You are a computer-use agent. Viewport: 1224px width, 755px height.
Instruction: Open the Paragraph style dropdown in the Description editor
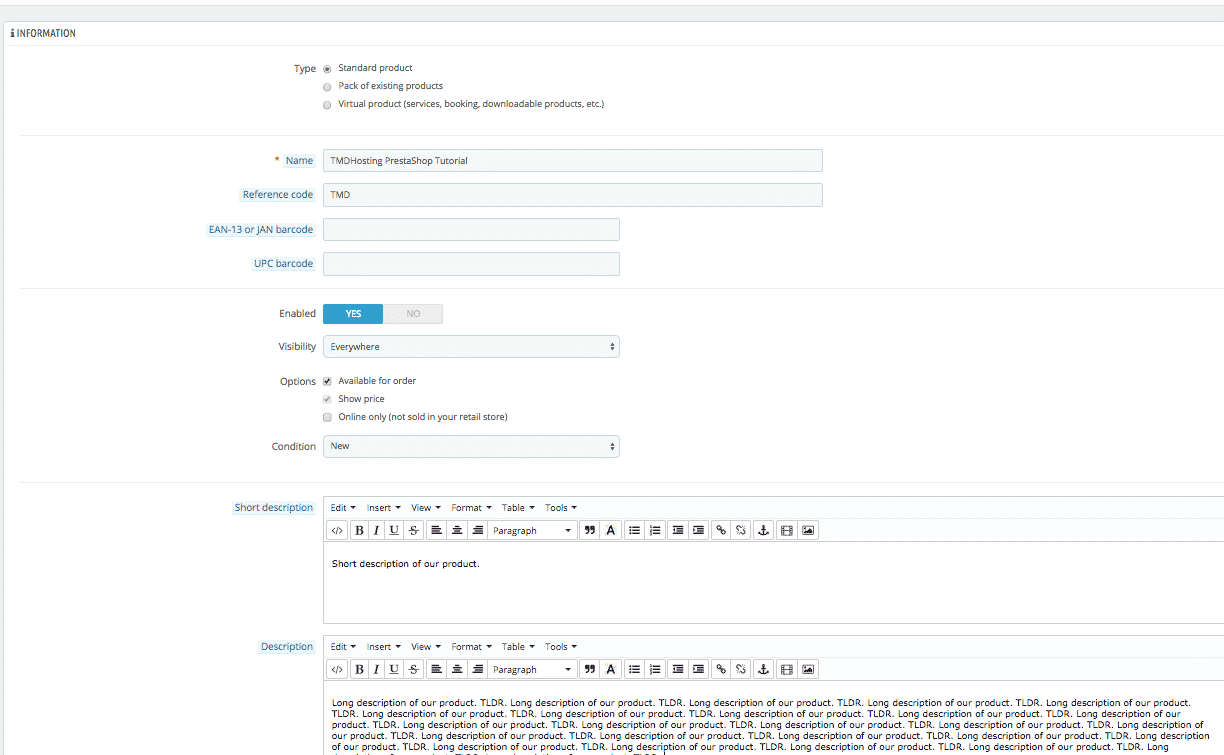point(531,668)
